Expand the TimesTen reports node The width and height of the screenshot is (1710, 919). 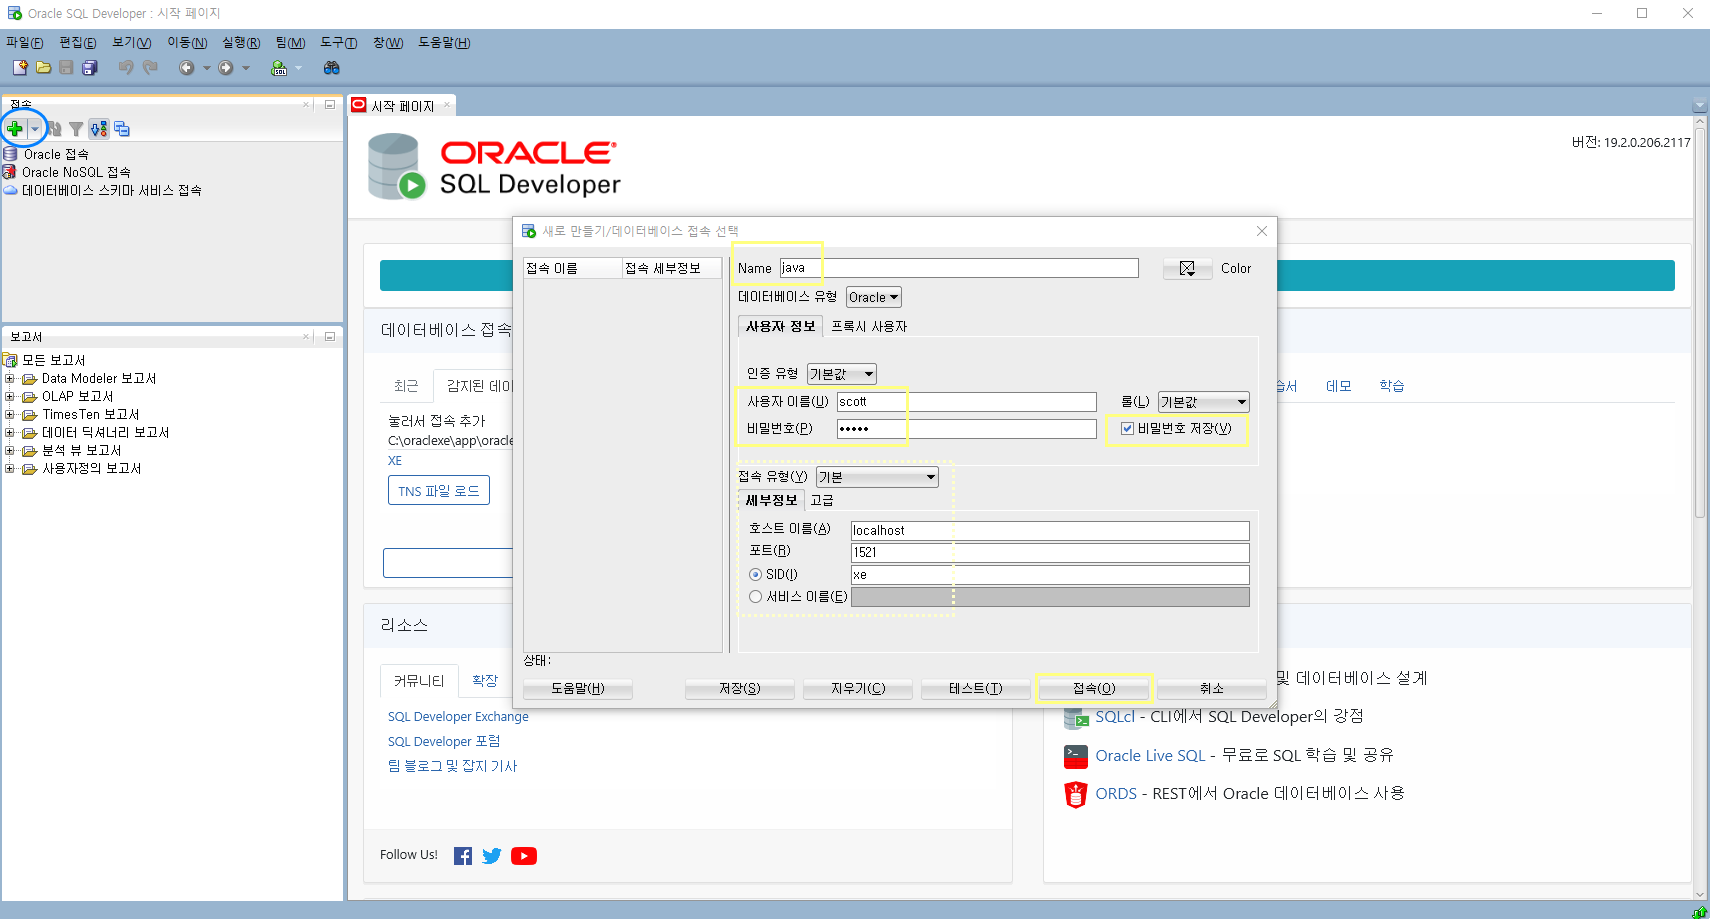tap(10, 414)
